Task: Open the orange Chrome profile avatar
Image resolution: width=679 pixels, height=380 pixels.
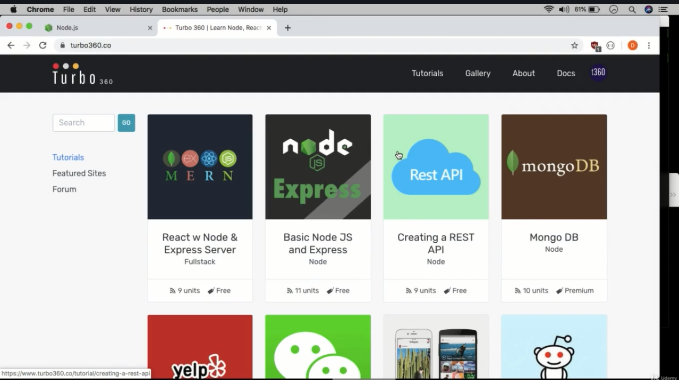Action: point(632,45)
